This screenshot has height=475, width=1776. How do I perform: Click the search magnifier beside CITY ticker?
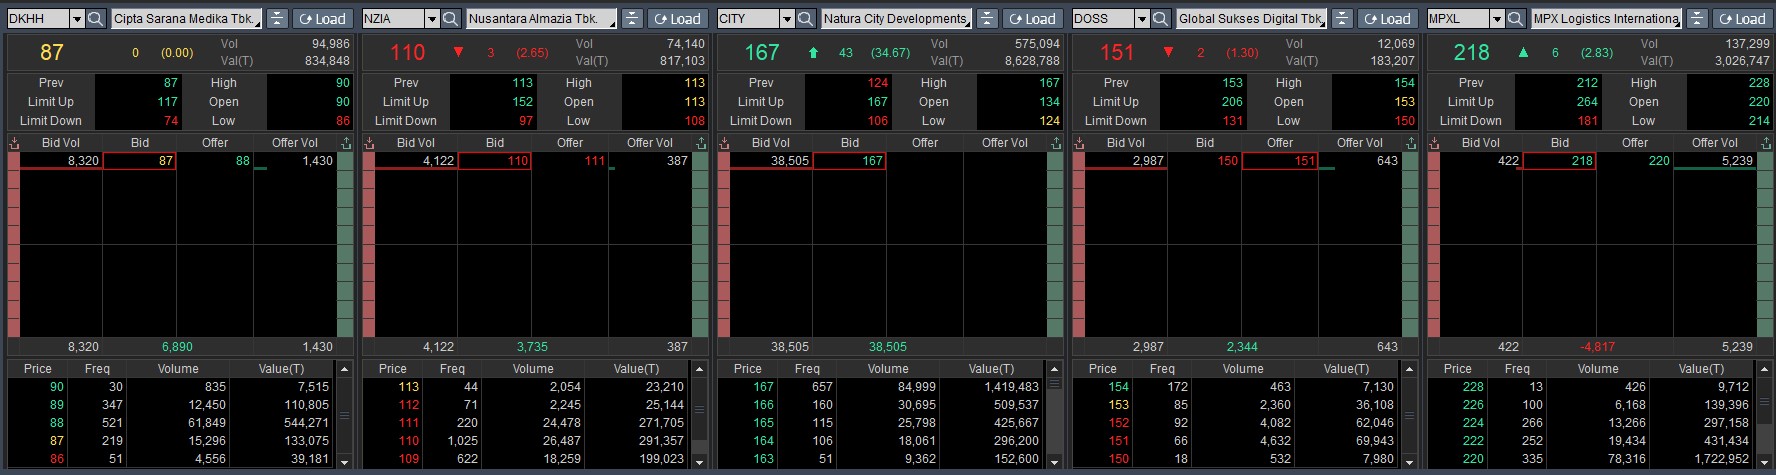pyautogui.click(x=805, y=19)
